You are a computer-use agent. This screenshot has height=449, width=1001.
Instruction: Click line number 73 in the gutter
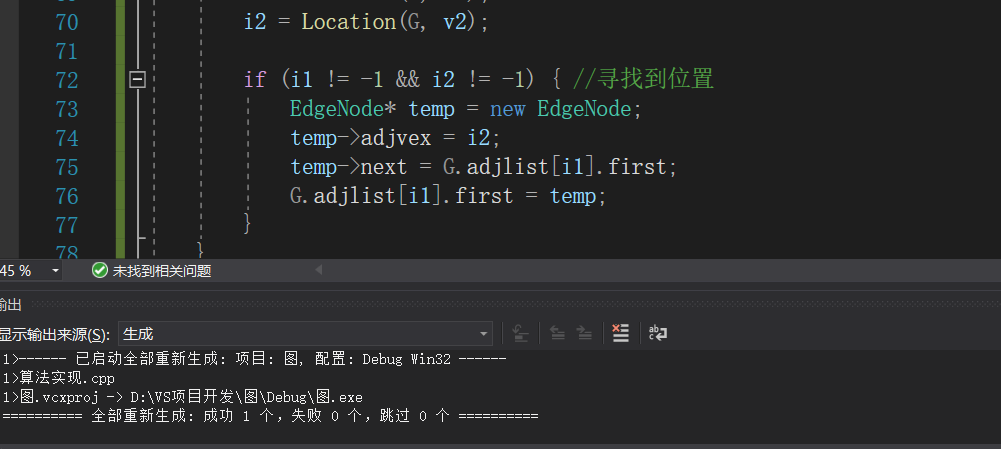[x=67, y=109]
